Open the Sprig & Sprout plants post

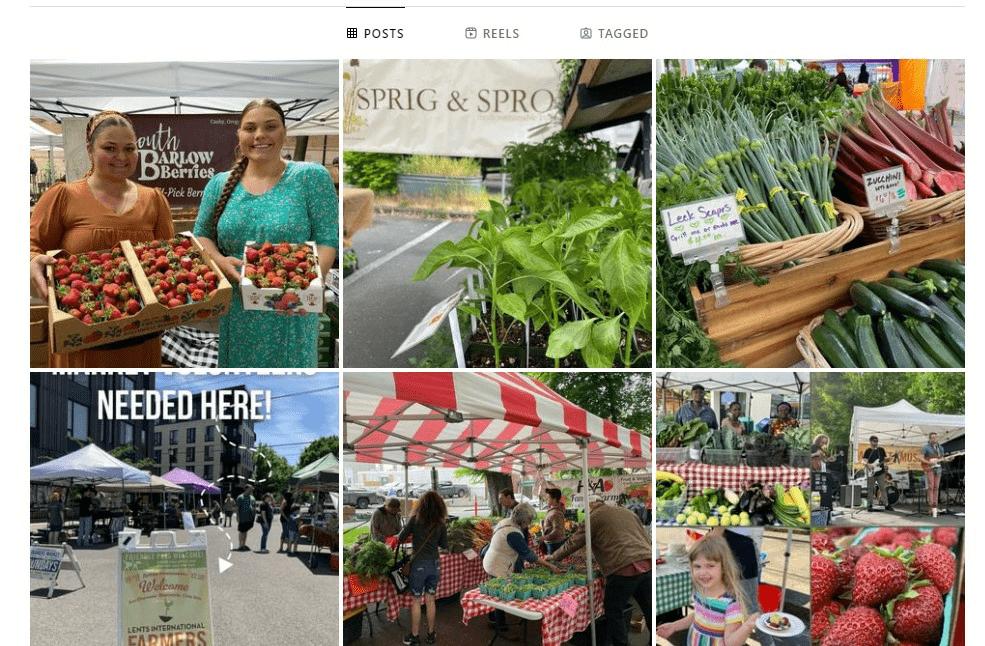(x=497, y=214)
